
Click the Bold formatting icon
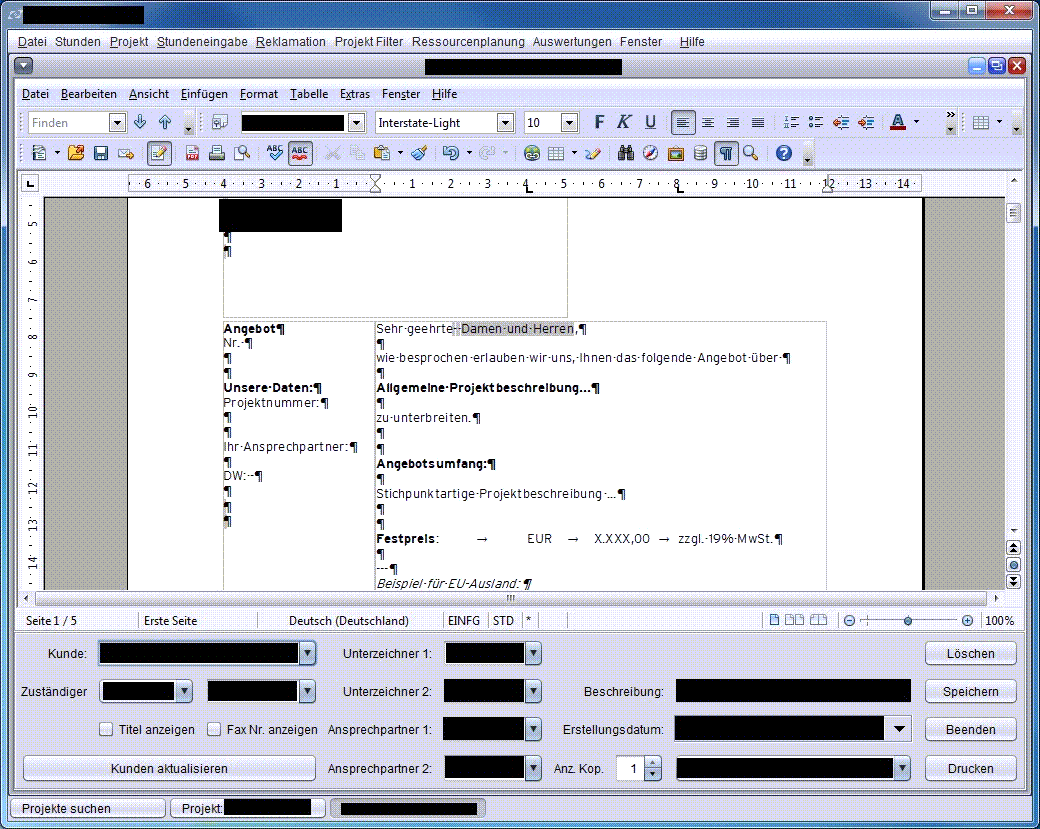click(600, 122)
